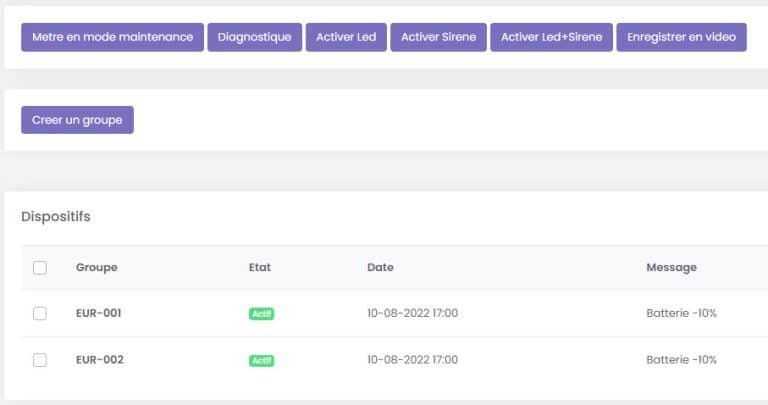Open the EUR-002 group entry
This screenshot has height=405, width=768.
[x=99, y=359]
